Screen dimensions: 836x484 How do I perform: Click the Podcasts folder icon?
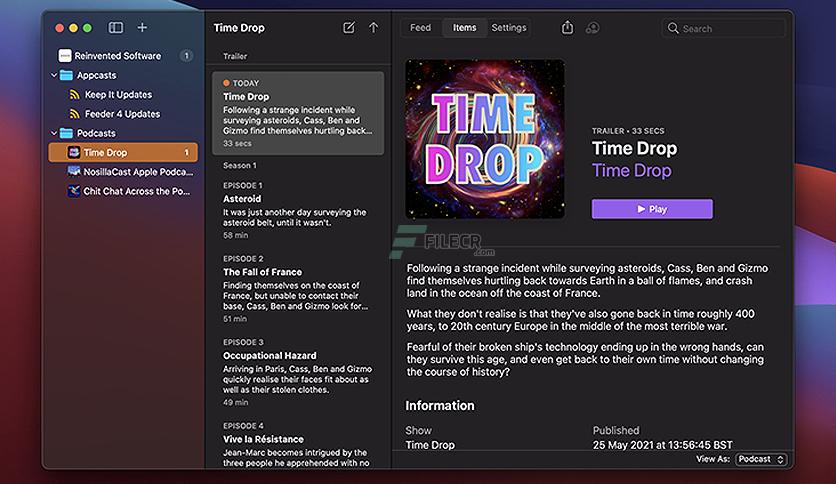(x=66, y=133)
